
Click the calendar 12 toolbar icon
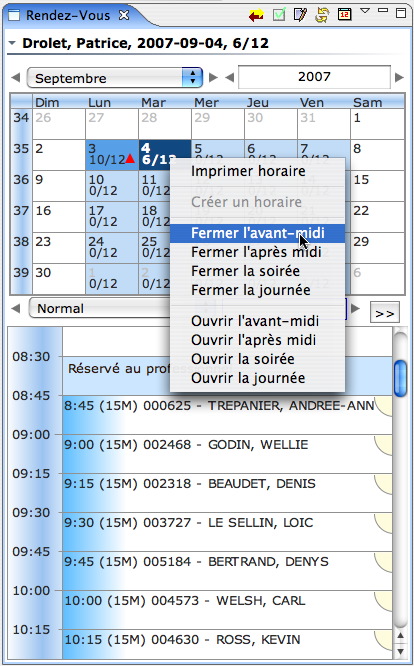coord(344,14)
